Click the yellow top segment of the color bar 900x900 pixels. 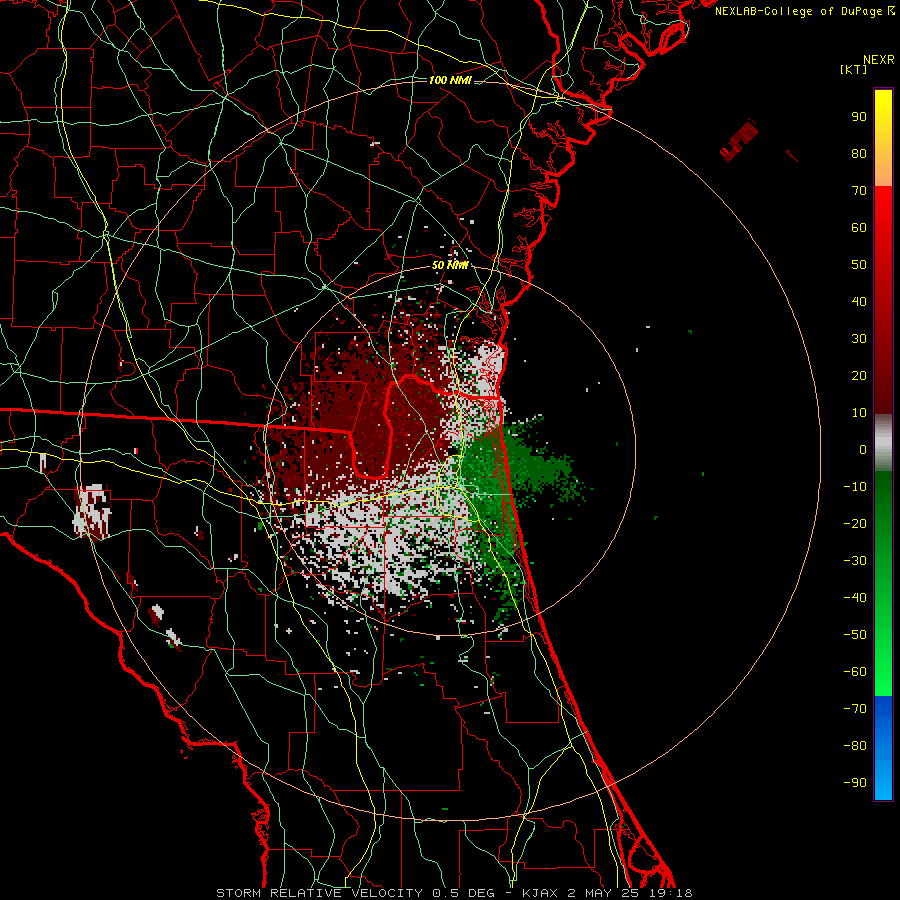[883, 138]
